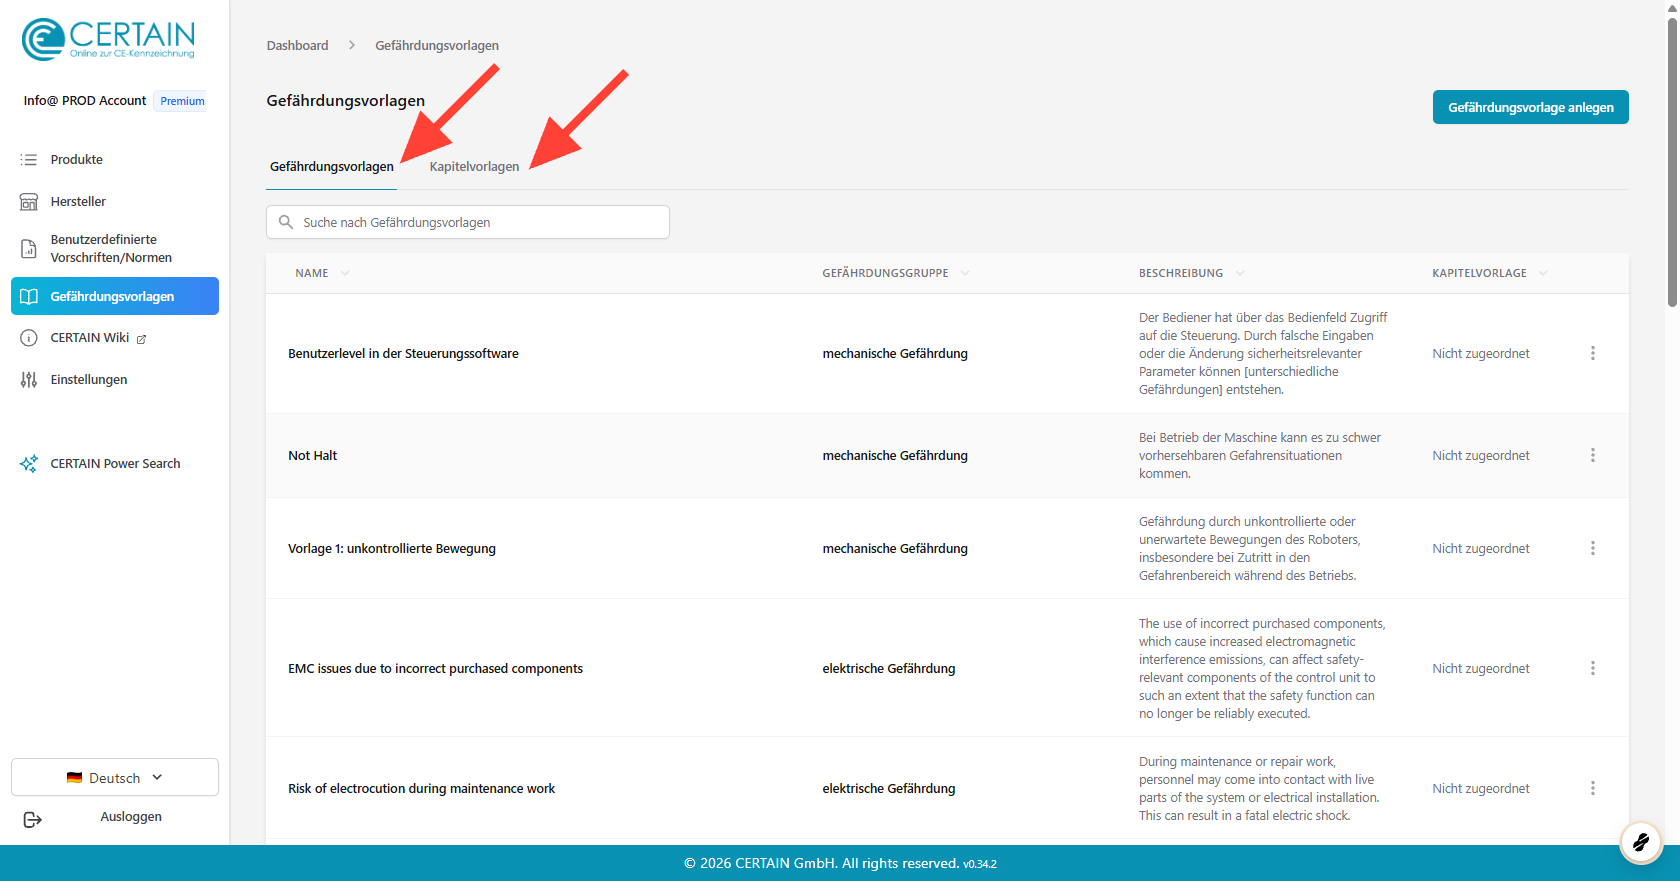Sort by the NAME column chevron

click(345, 273)
